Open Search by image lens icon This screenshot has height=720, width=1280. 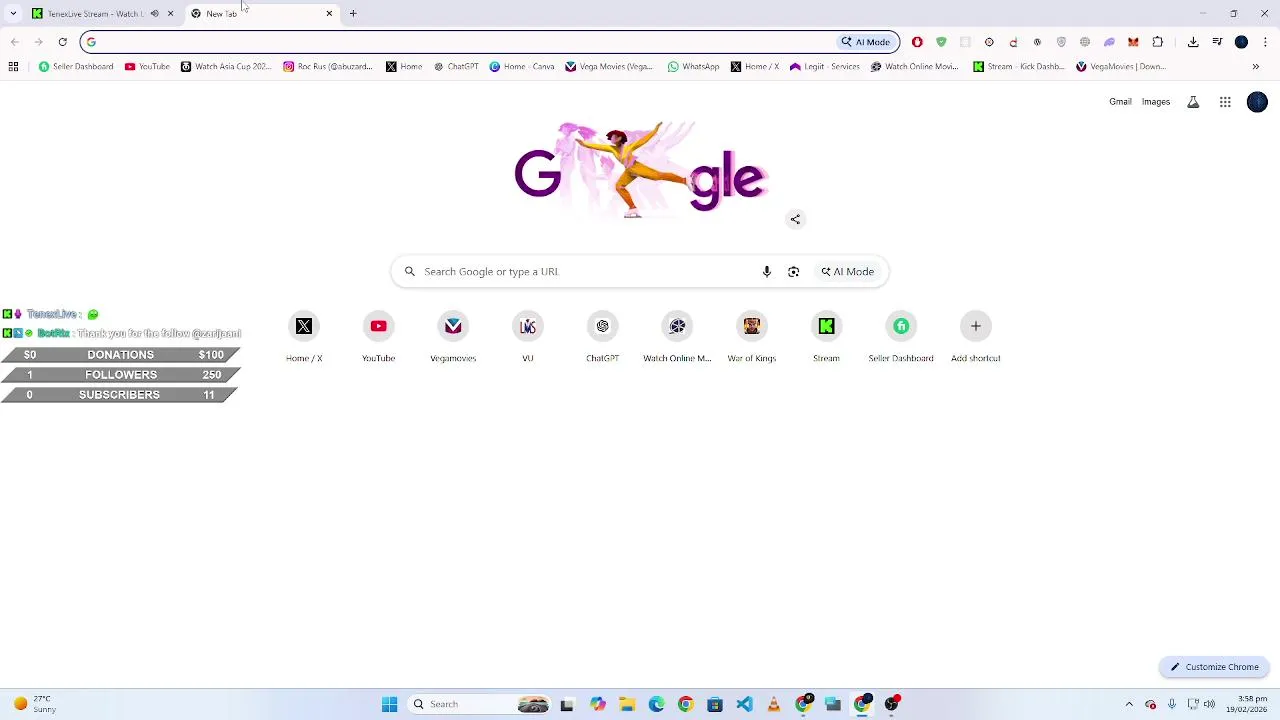(x=793, y=271)
